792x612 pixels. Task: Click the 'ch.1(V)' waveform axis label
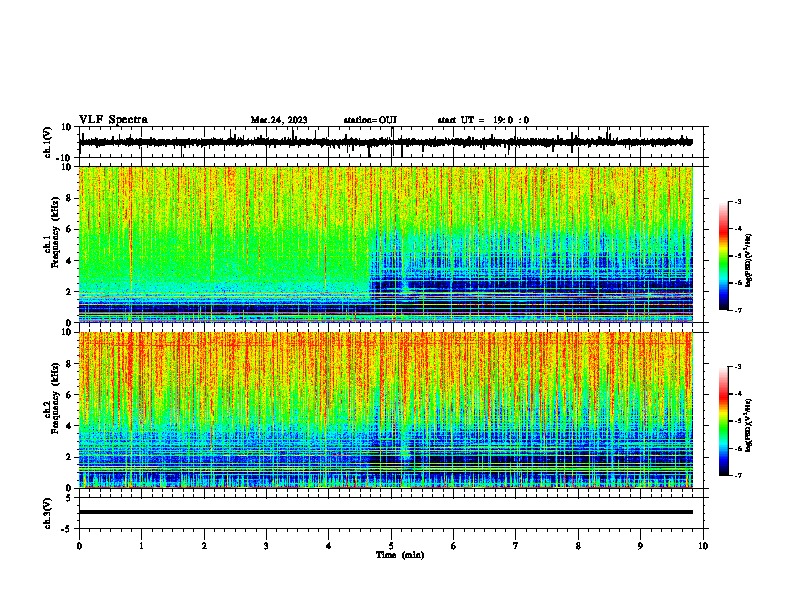(x=48, y=142)
